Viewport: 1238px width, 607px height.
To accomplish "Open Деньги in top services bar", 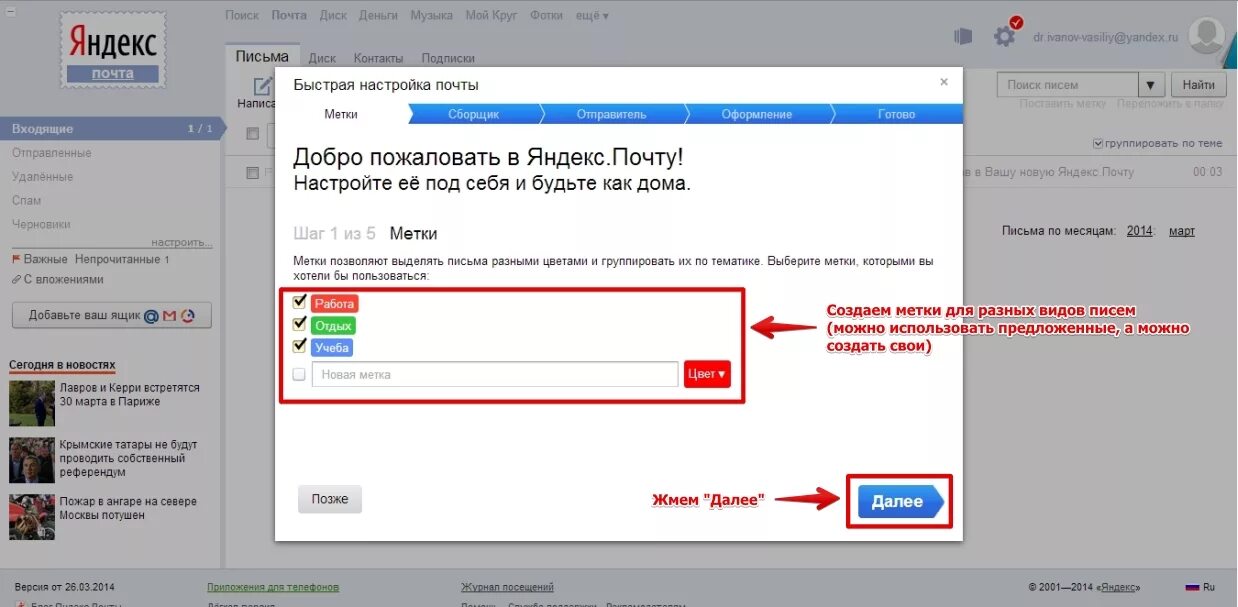I will click(x=378, y=15).
